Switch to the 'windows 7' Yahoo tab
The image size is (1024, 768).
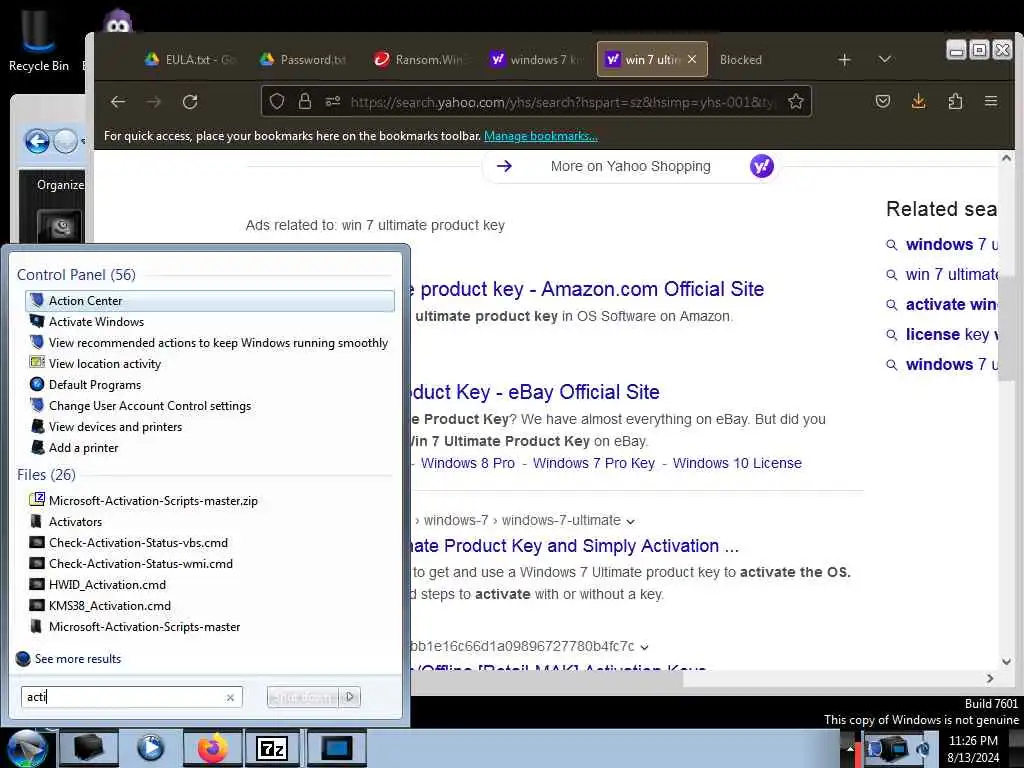(x=536, y=59)
